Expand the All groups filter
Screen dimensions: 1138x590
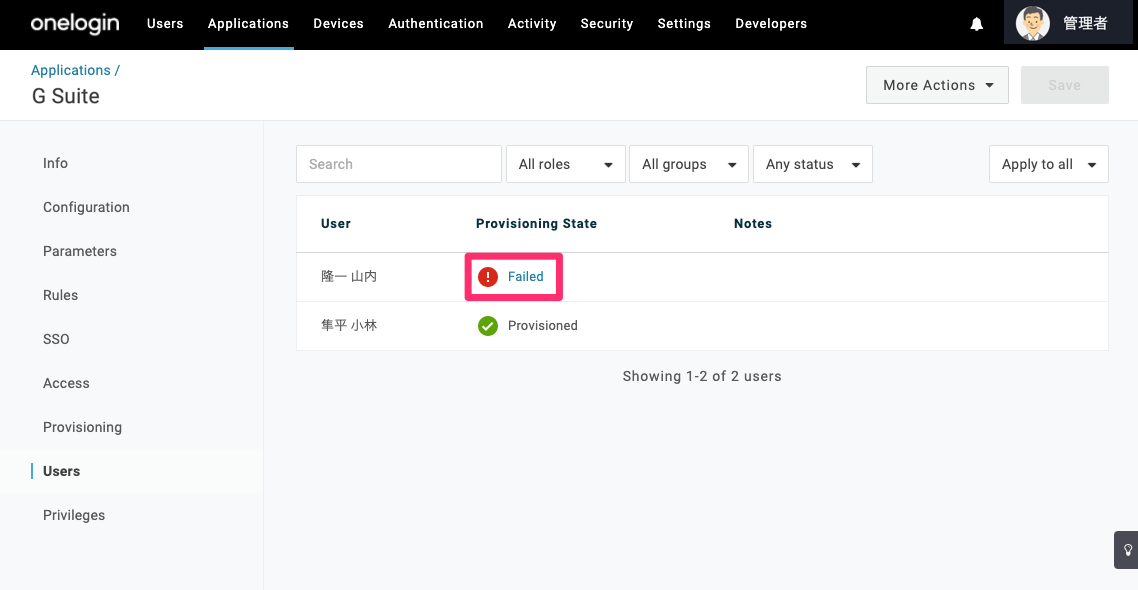coord(689,164)
